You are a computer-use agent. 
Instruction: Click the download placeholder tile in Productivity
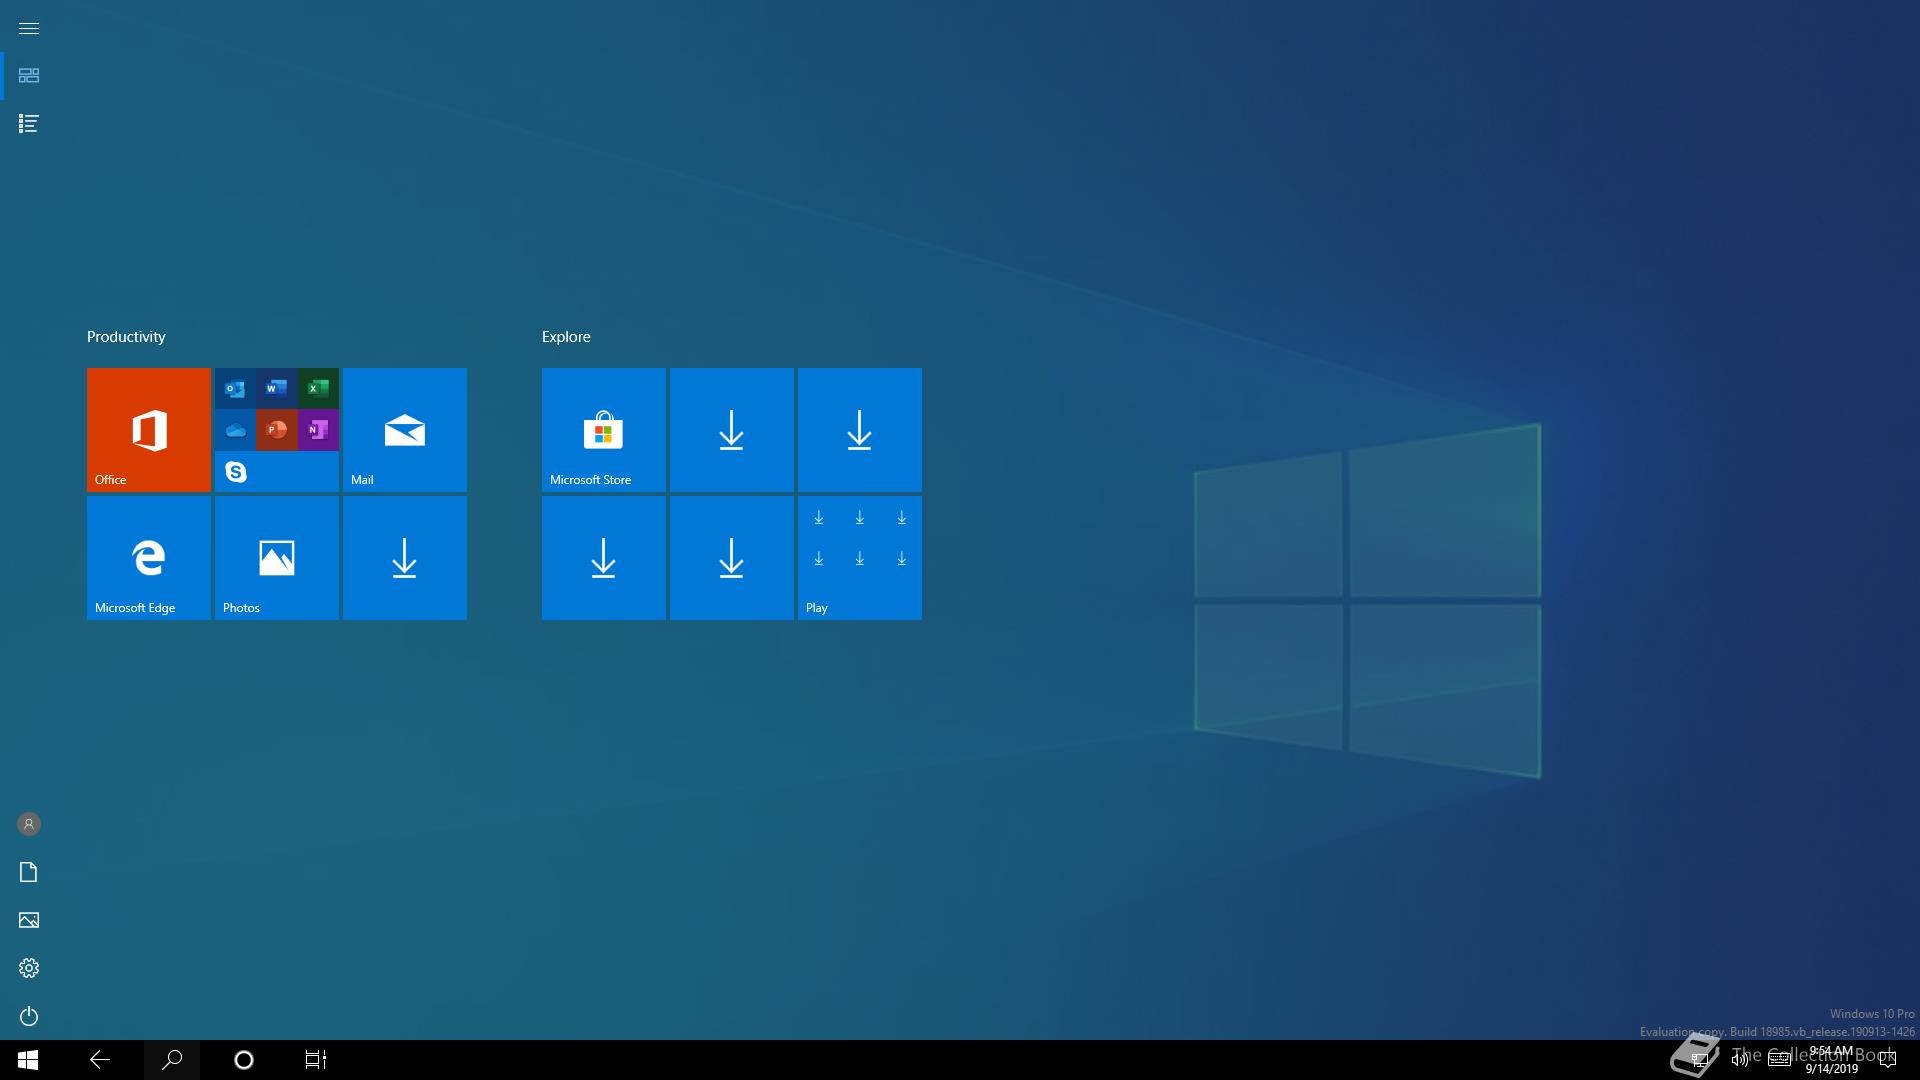click(405, 558)
